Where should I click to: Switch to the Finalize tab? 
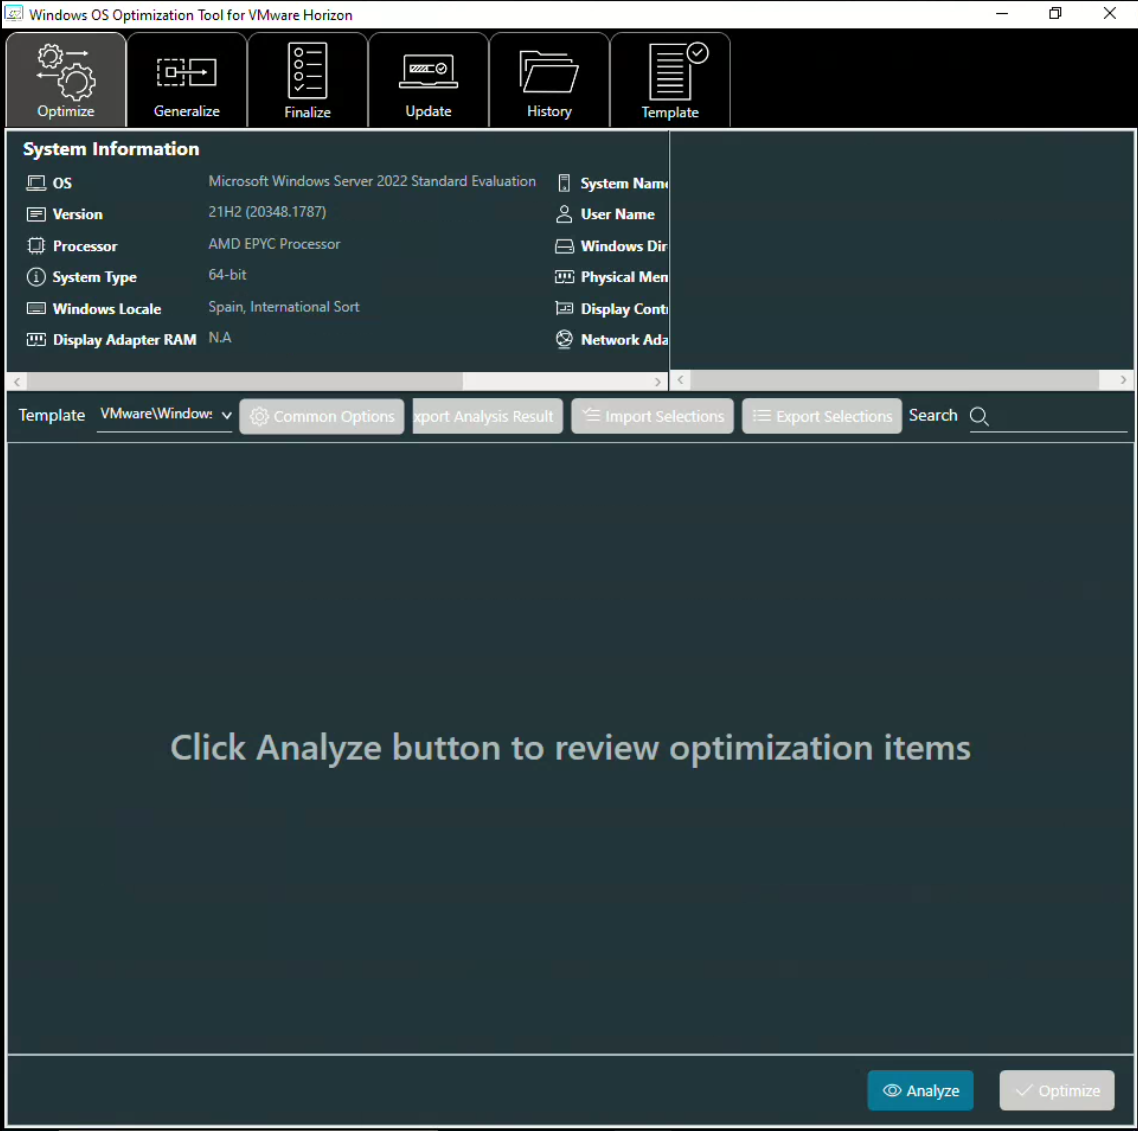point(307,81)
